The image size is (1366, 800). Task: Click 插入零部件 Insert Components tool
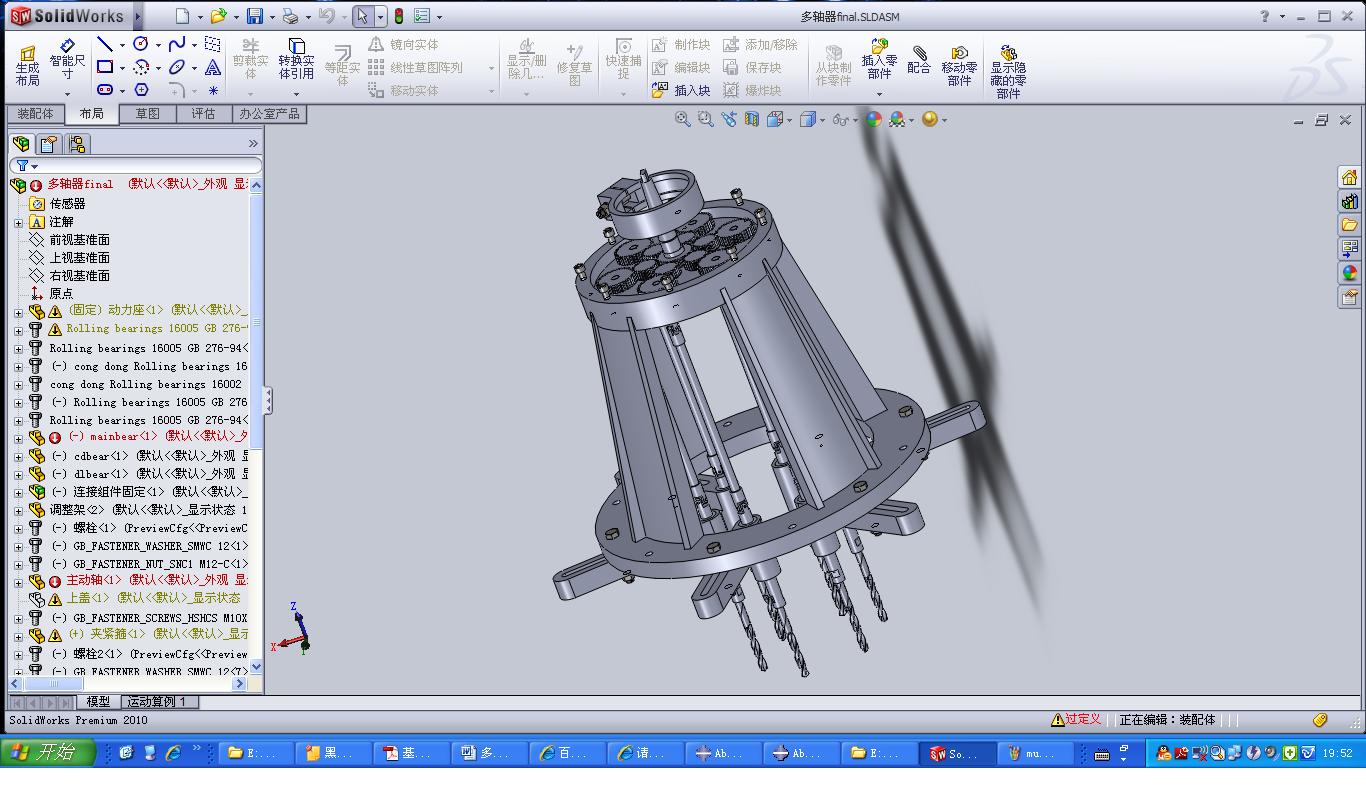click(x=879, y=60)
